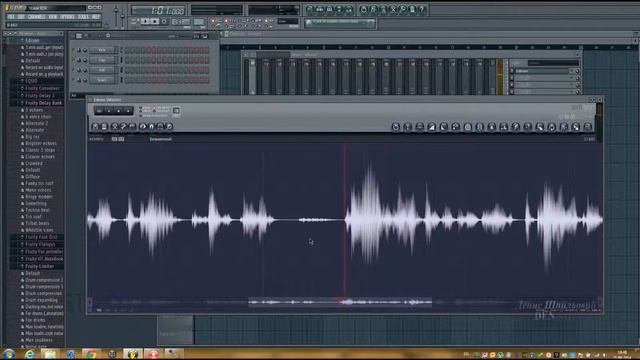Toggle Edison loop playback button
640x360 pixels.
coord(99,111)
